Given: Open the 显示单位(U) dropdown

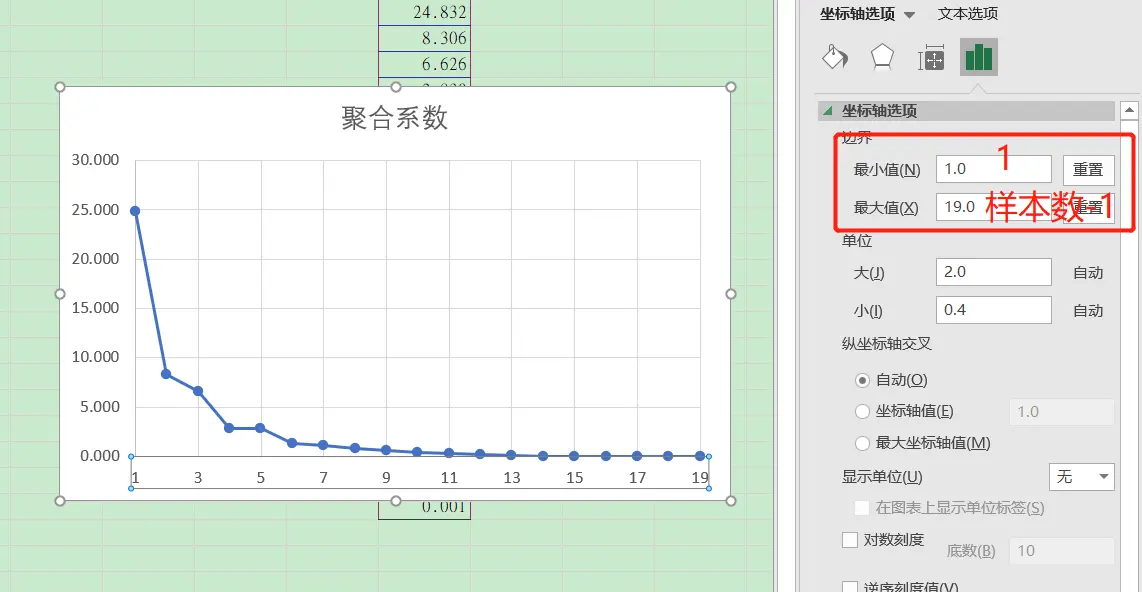Looking at the screenshot, I should pyautogui.click(x=1082, y=477).
